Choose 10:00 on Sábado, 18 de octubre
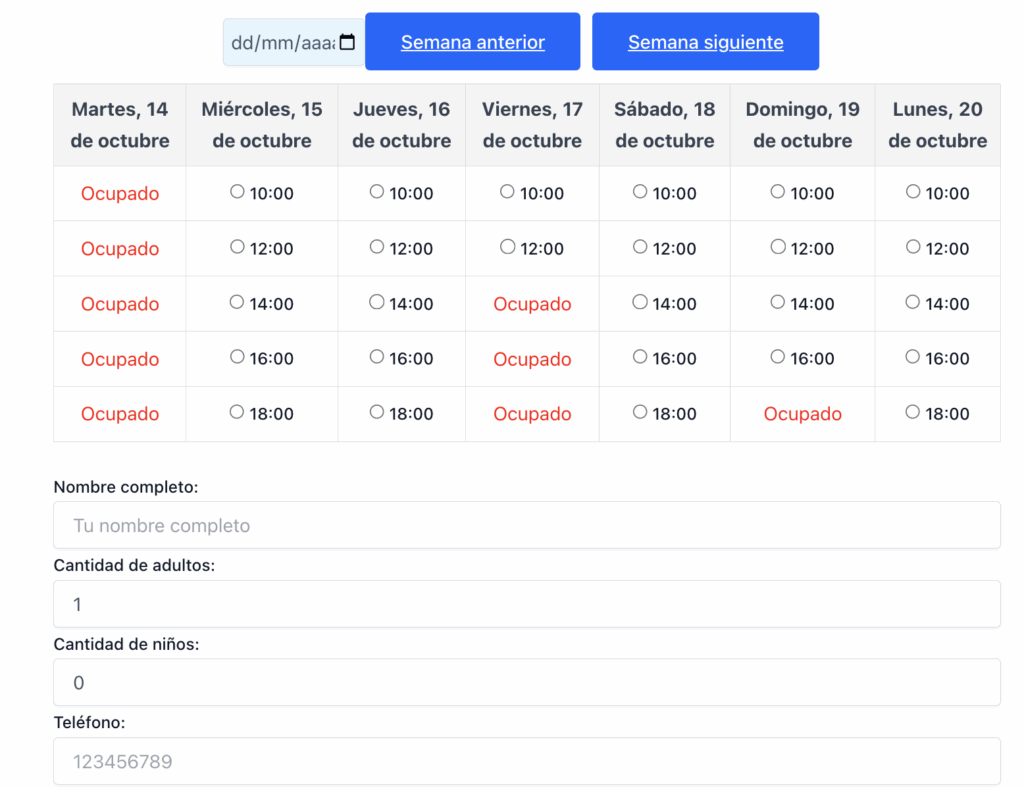This screenshot has height=788, width=1024. (640, 192)
